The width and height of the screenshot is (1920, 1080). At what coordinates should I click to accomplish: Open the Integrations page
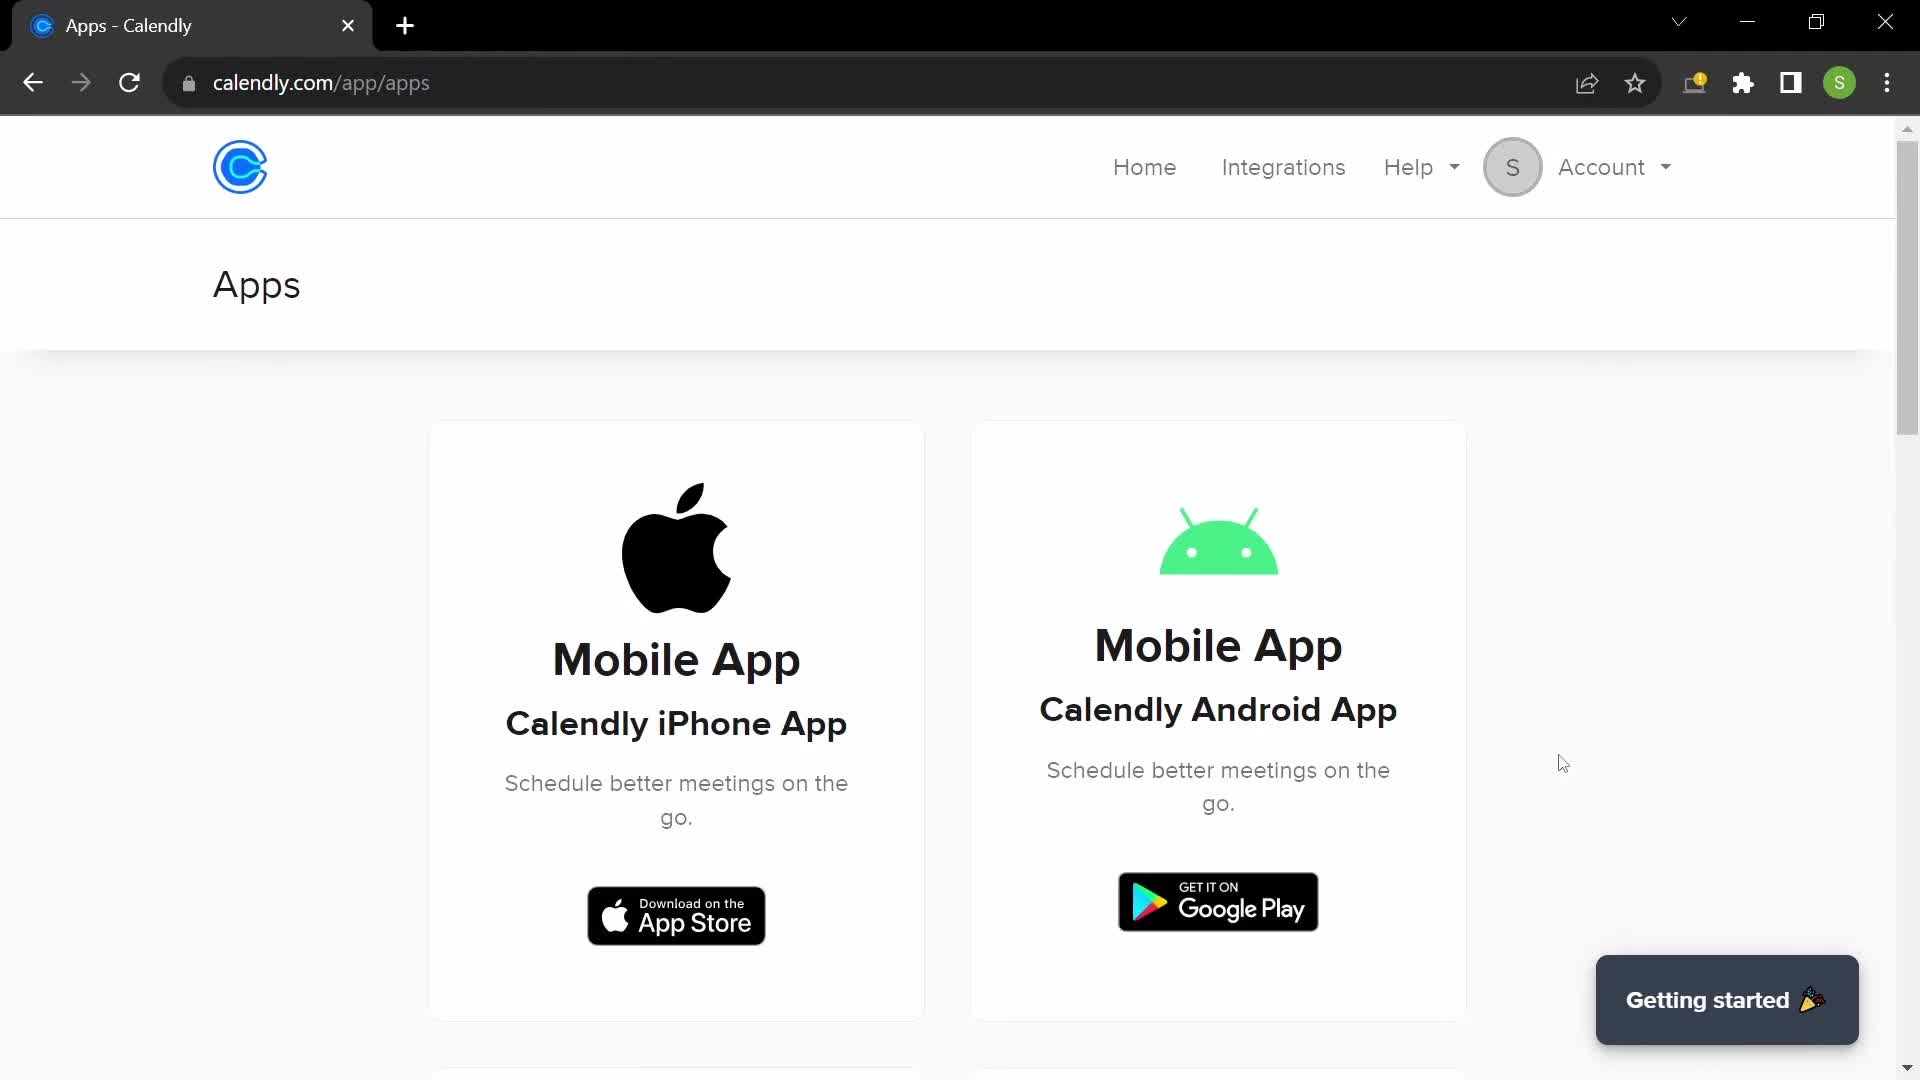click(x=1283, y=167)
